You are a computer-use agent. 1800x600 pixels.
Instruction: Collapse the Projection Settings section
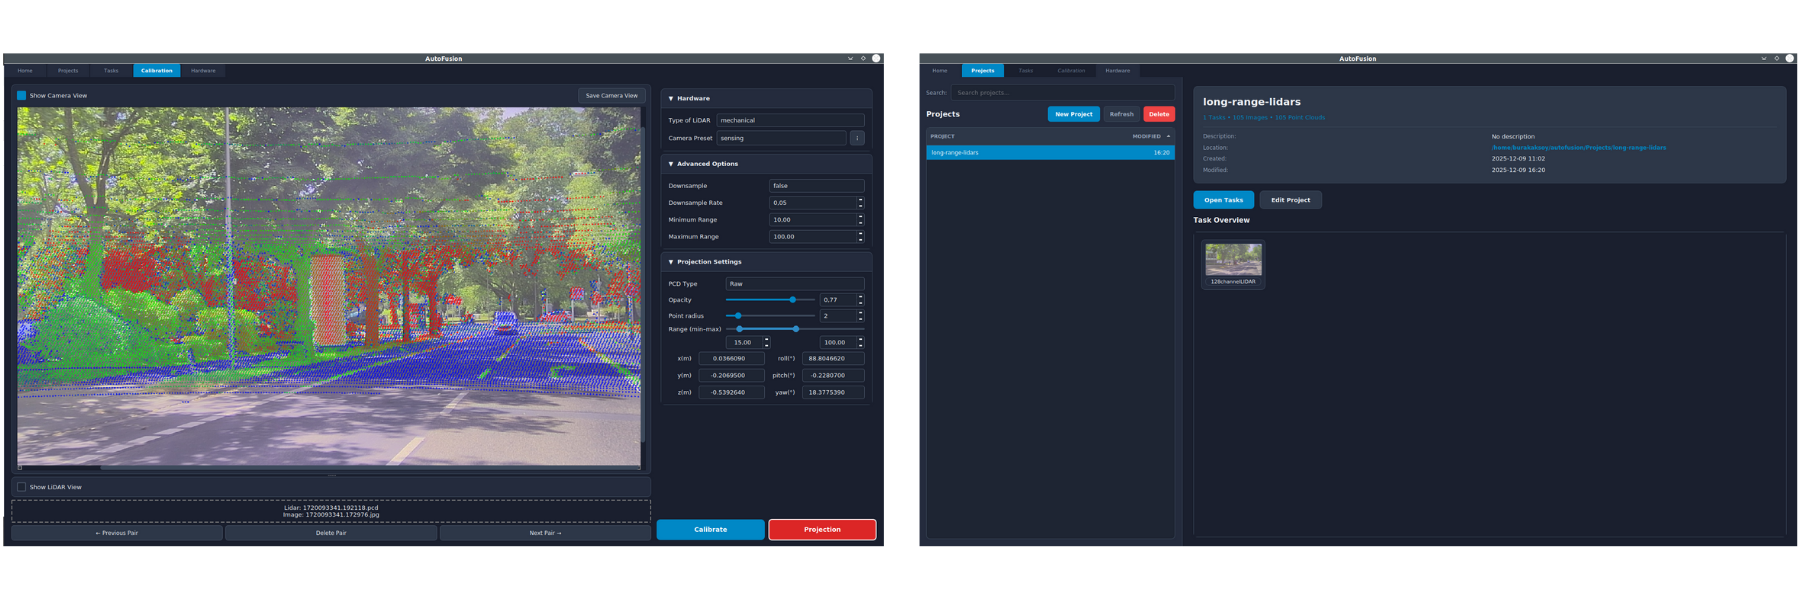click(x=671, y=262)
